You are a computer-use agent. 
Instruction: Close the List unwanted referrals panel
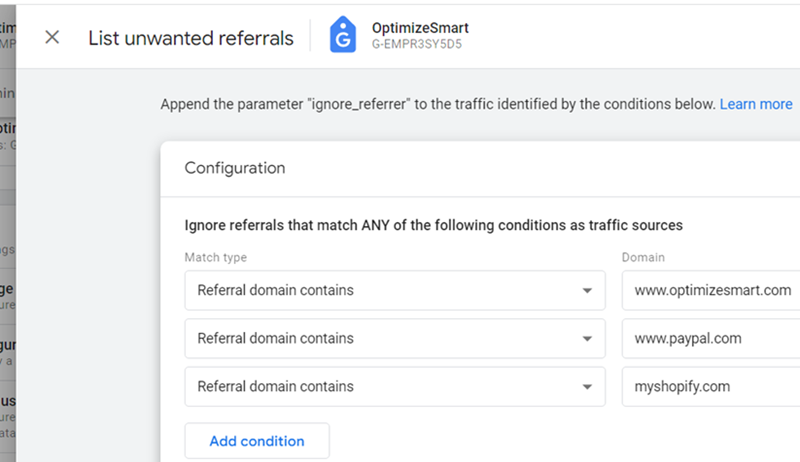click(52, 37)
